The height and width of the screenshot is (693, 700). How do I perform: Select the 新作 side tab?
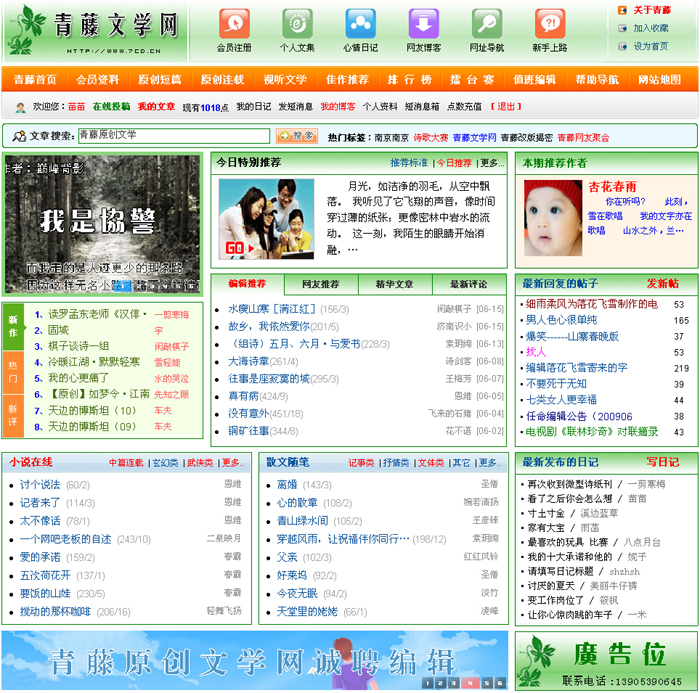13,326
